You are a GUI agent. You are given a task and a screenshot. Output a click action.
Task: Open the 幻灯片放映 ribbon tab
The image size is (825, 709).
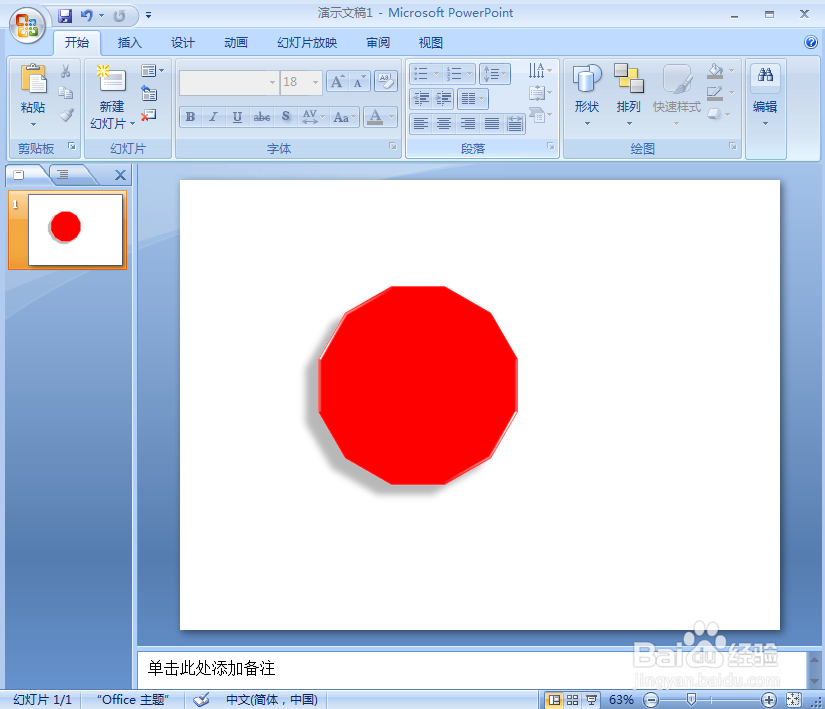[x=307, y=43]
